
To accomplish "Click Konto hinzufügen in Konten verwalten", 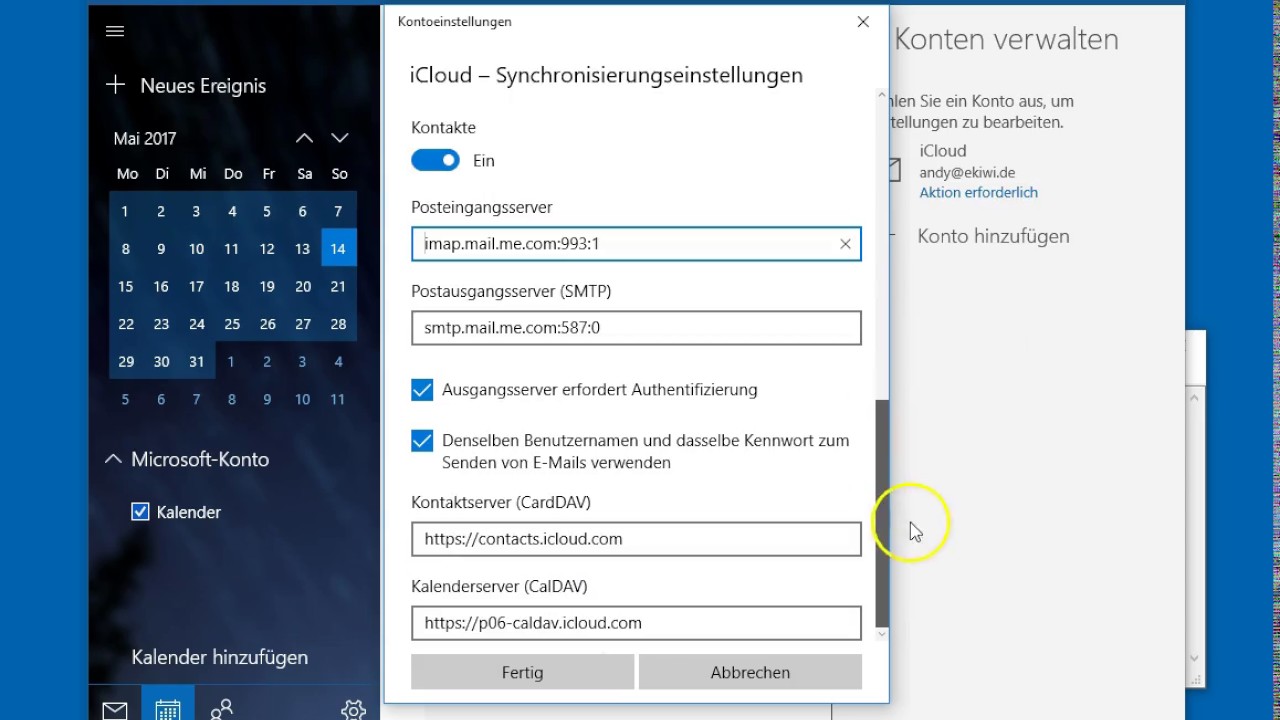I will point(993,236).
